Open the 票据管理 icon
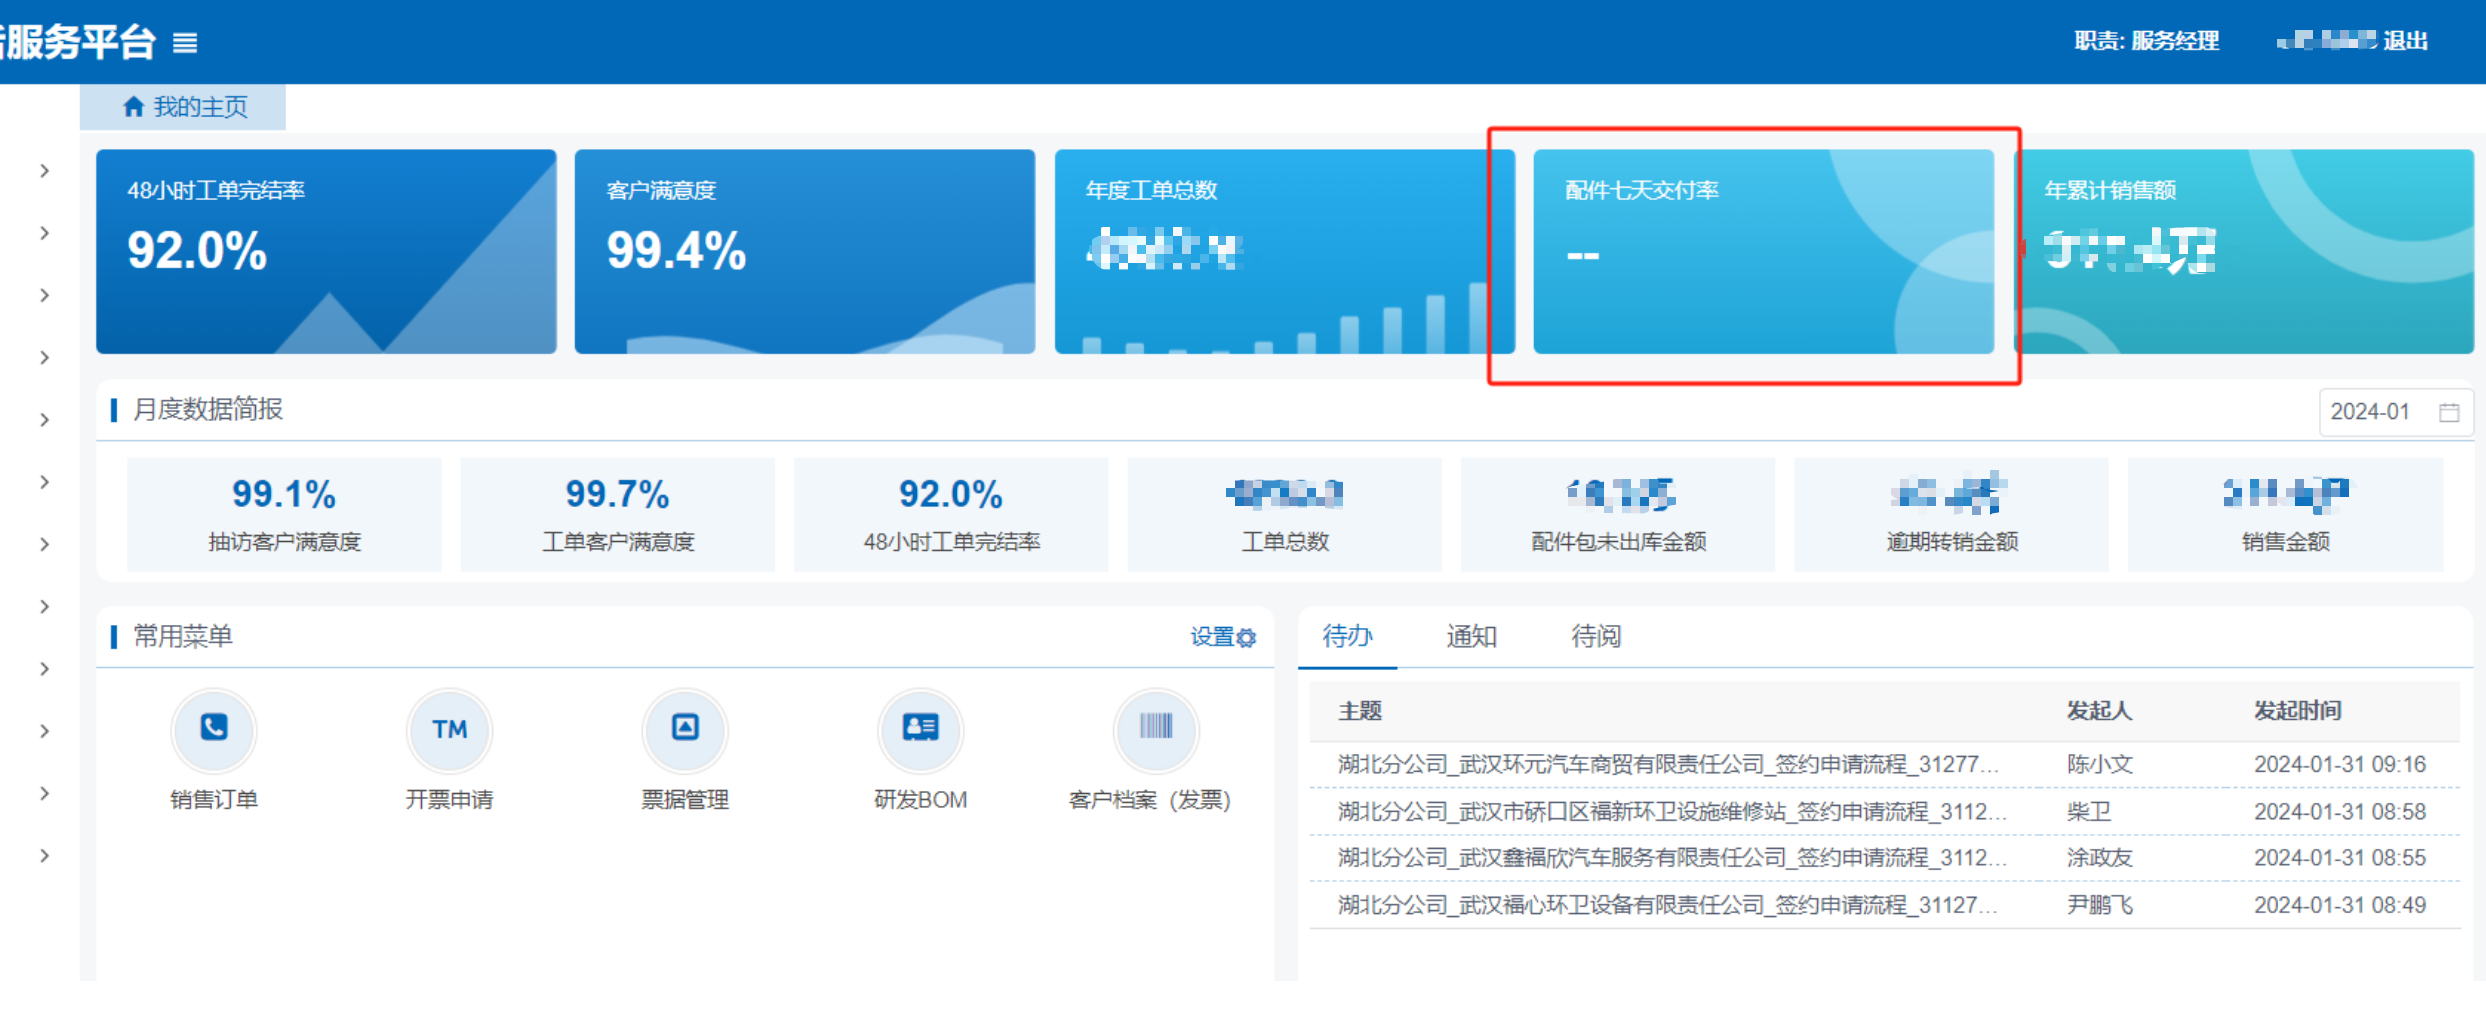The image size is (2486, 1010). (x=685, y=729)
